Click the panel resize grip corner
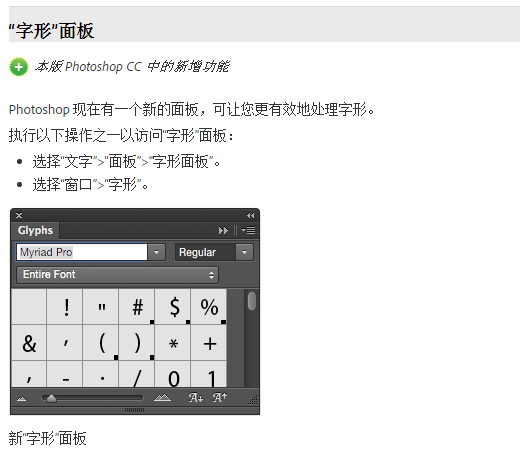 [253, 400]
